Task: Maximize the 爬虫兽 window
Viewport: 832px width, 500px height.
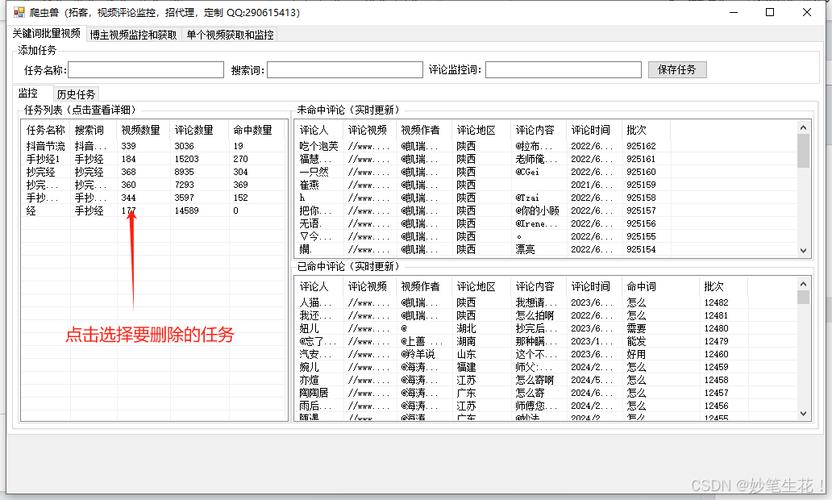Action: [x=770, y=12]
